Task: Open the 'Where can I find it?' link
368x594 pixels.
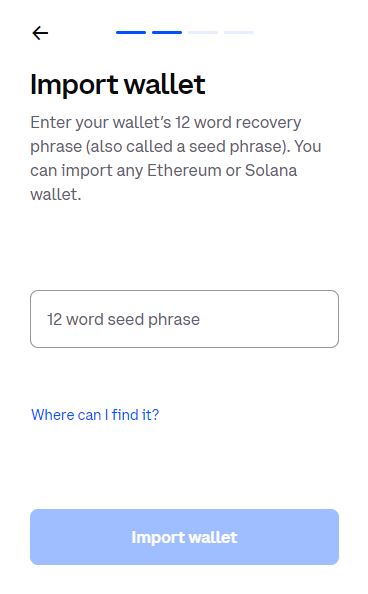Action: point(95,415)
